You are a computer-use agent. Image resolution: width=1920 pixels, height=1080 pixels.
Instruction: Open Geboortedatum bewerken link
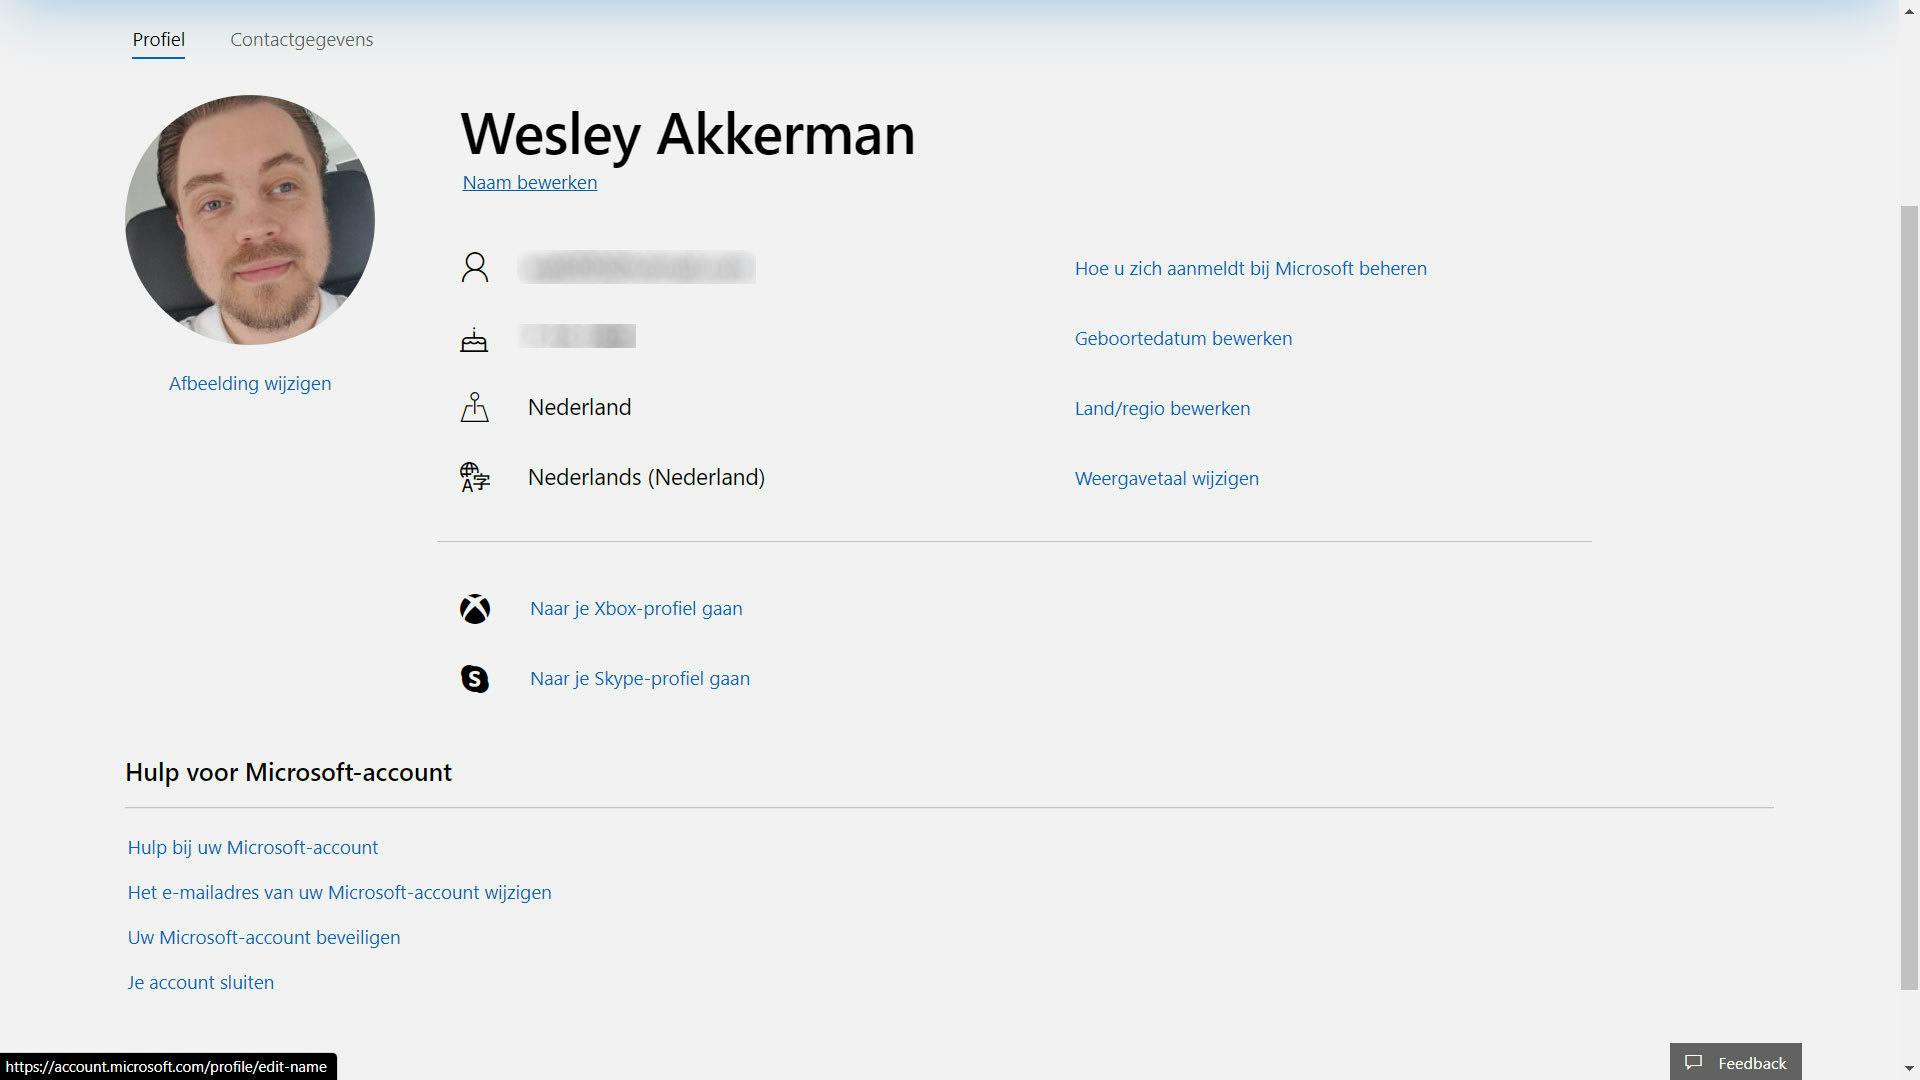point(1183,339)
